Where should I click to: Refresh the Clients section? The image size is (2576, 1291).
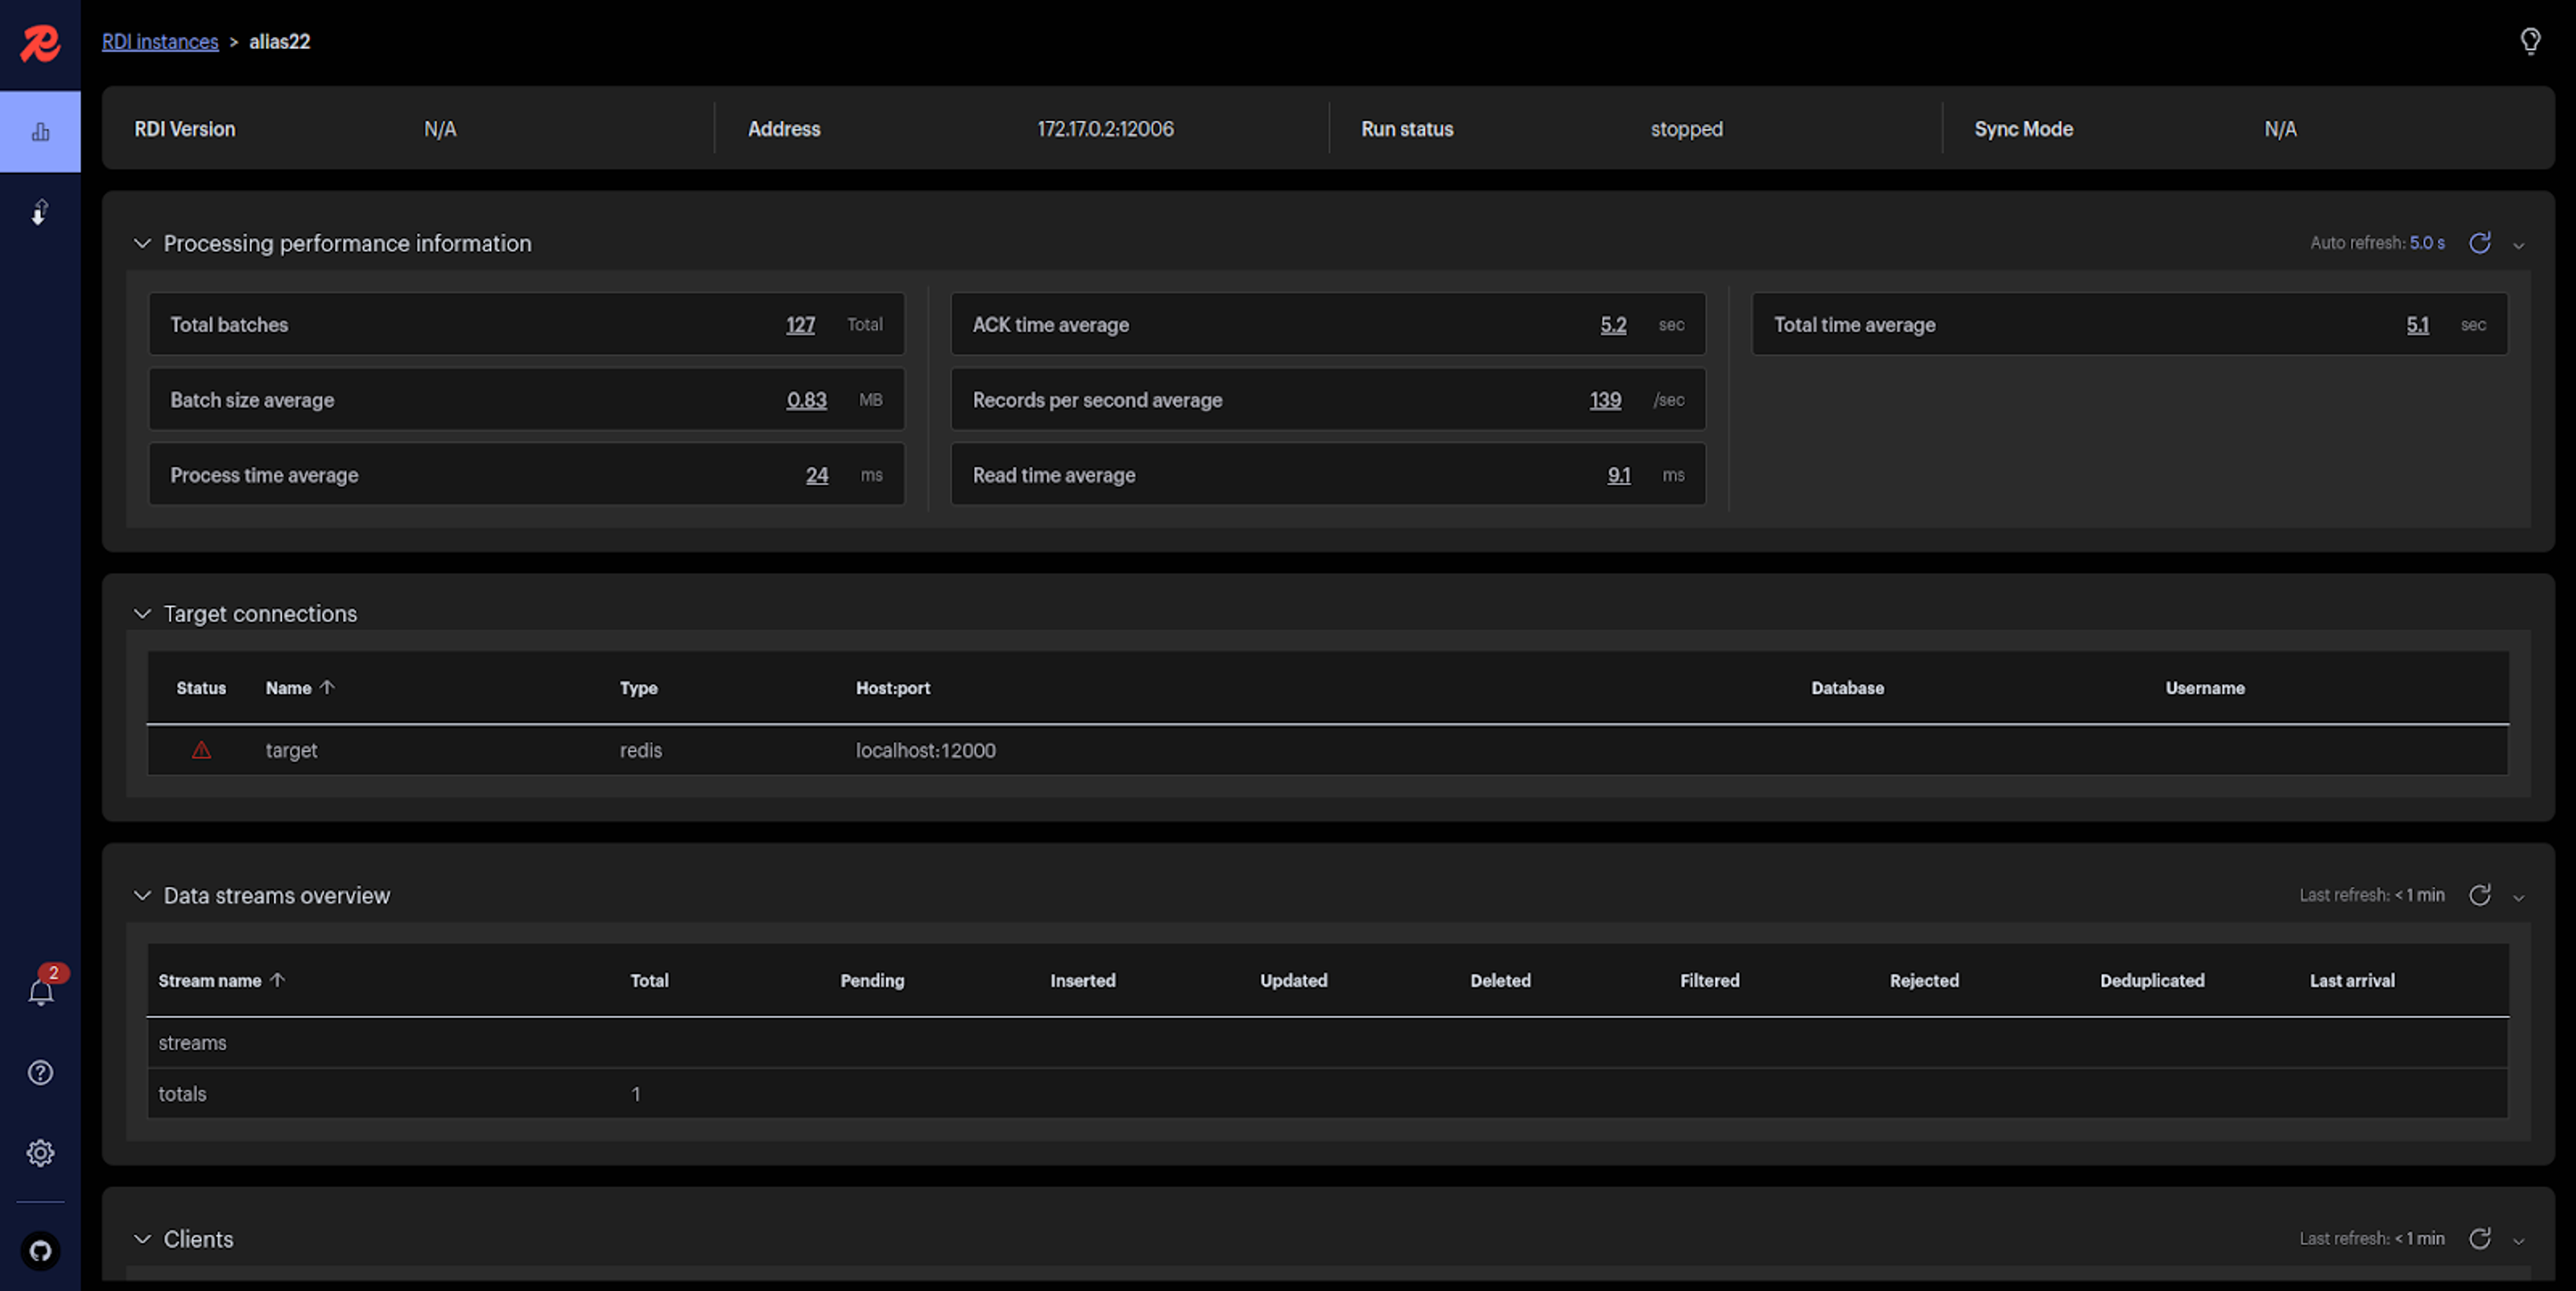(x=2480, y=1239)
